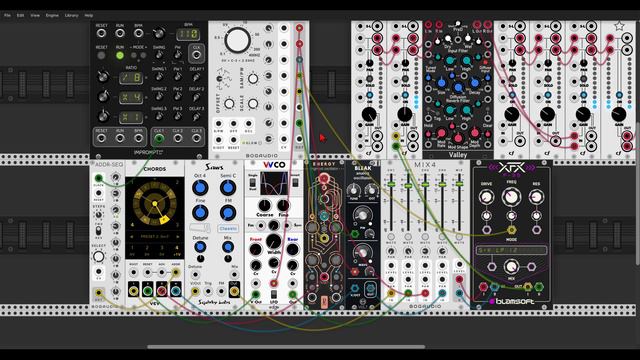
Task: Click the next preset arrow on CHORDS
Action: (x=178, y=237)
